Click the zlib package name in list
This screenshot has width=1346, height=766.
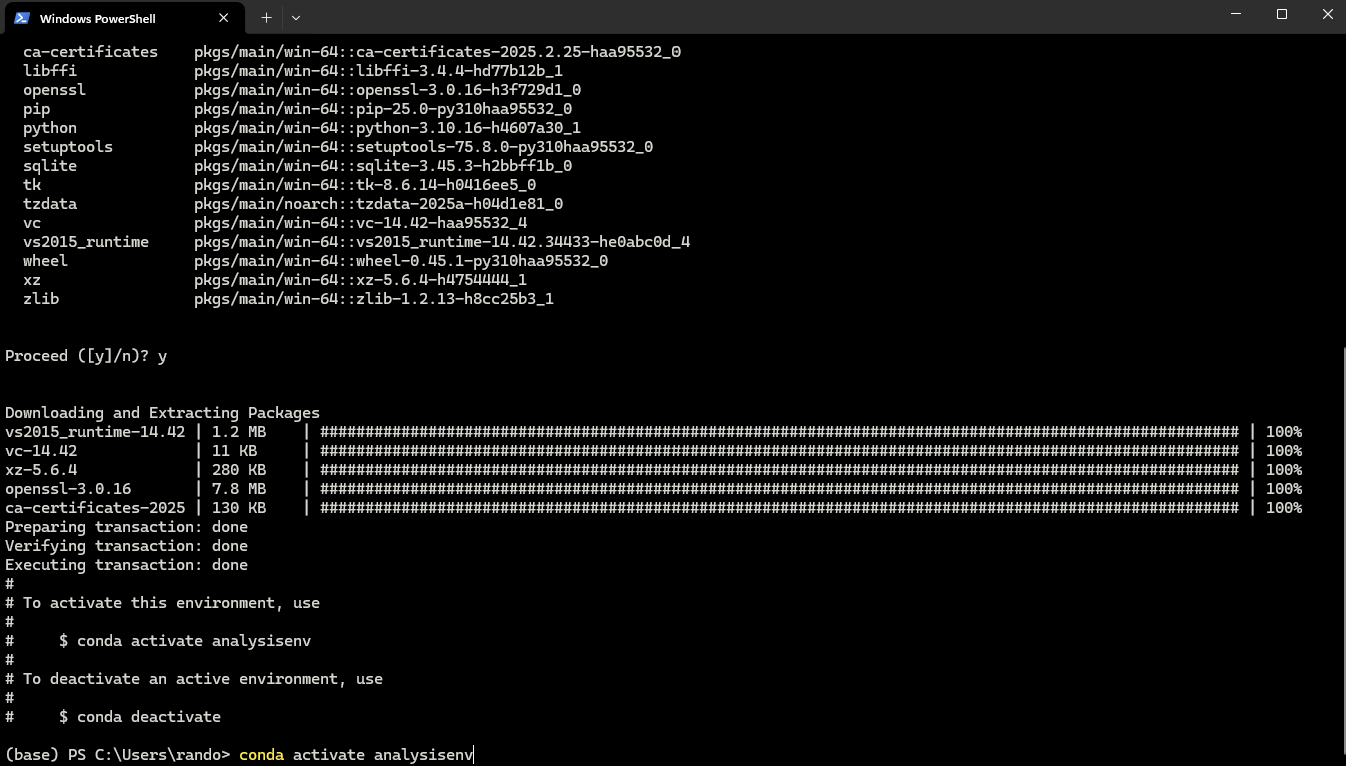(41, 299)
